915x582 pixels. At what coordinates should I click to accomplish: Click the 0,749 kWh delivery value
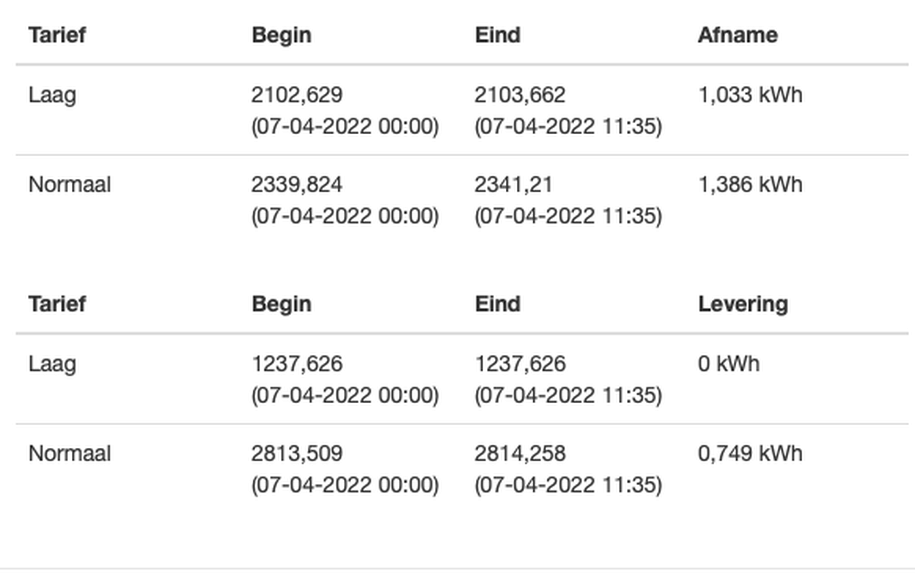tap(750, 454)
